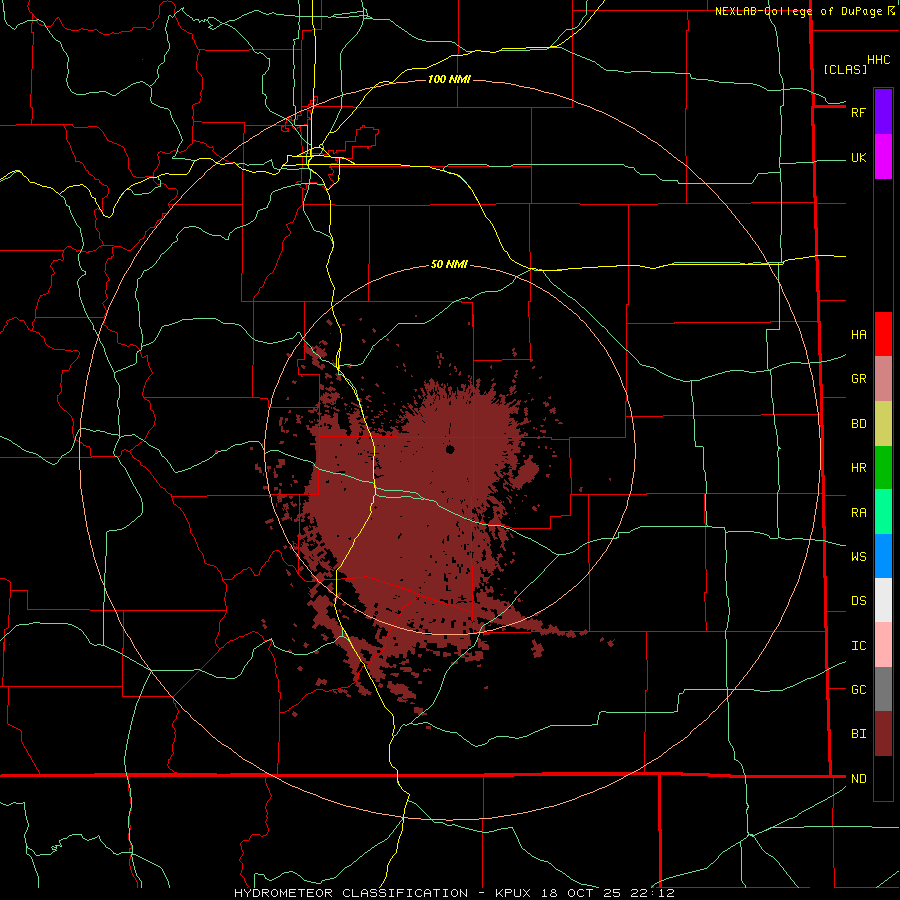Viewport: 900px width, 900px height.
Task: Click the KPUX radar site black dot
Action: 450,449
